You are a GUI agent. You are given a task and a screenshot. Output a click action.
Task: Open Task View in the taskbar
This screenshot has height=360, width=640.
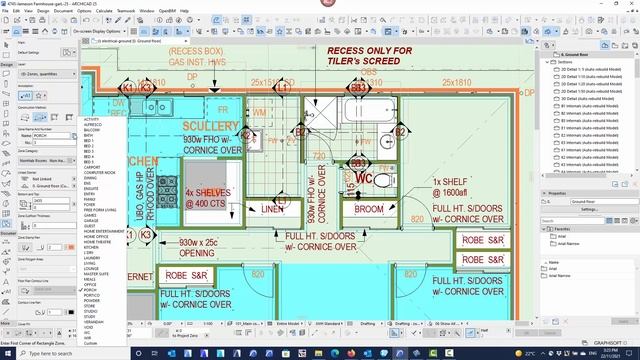coord(155,353)
